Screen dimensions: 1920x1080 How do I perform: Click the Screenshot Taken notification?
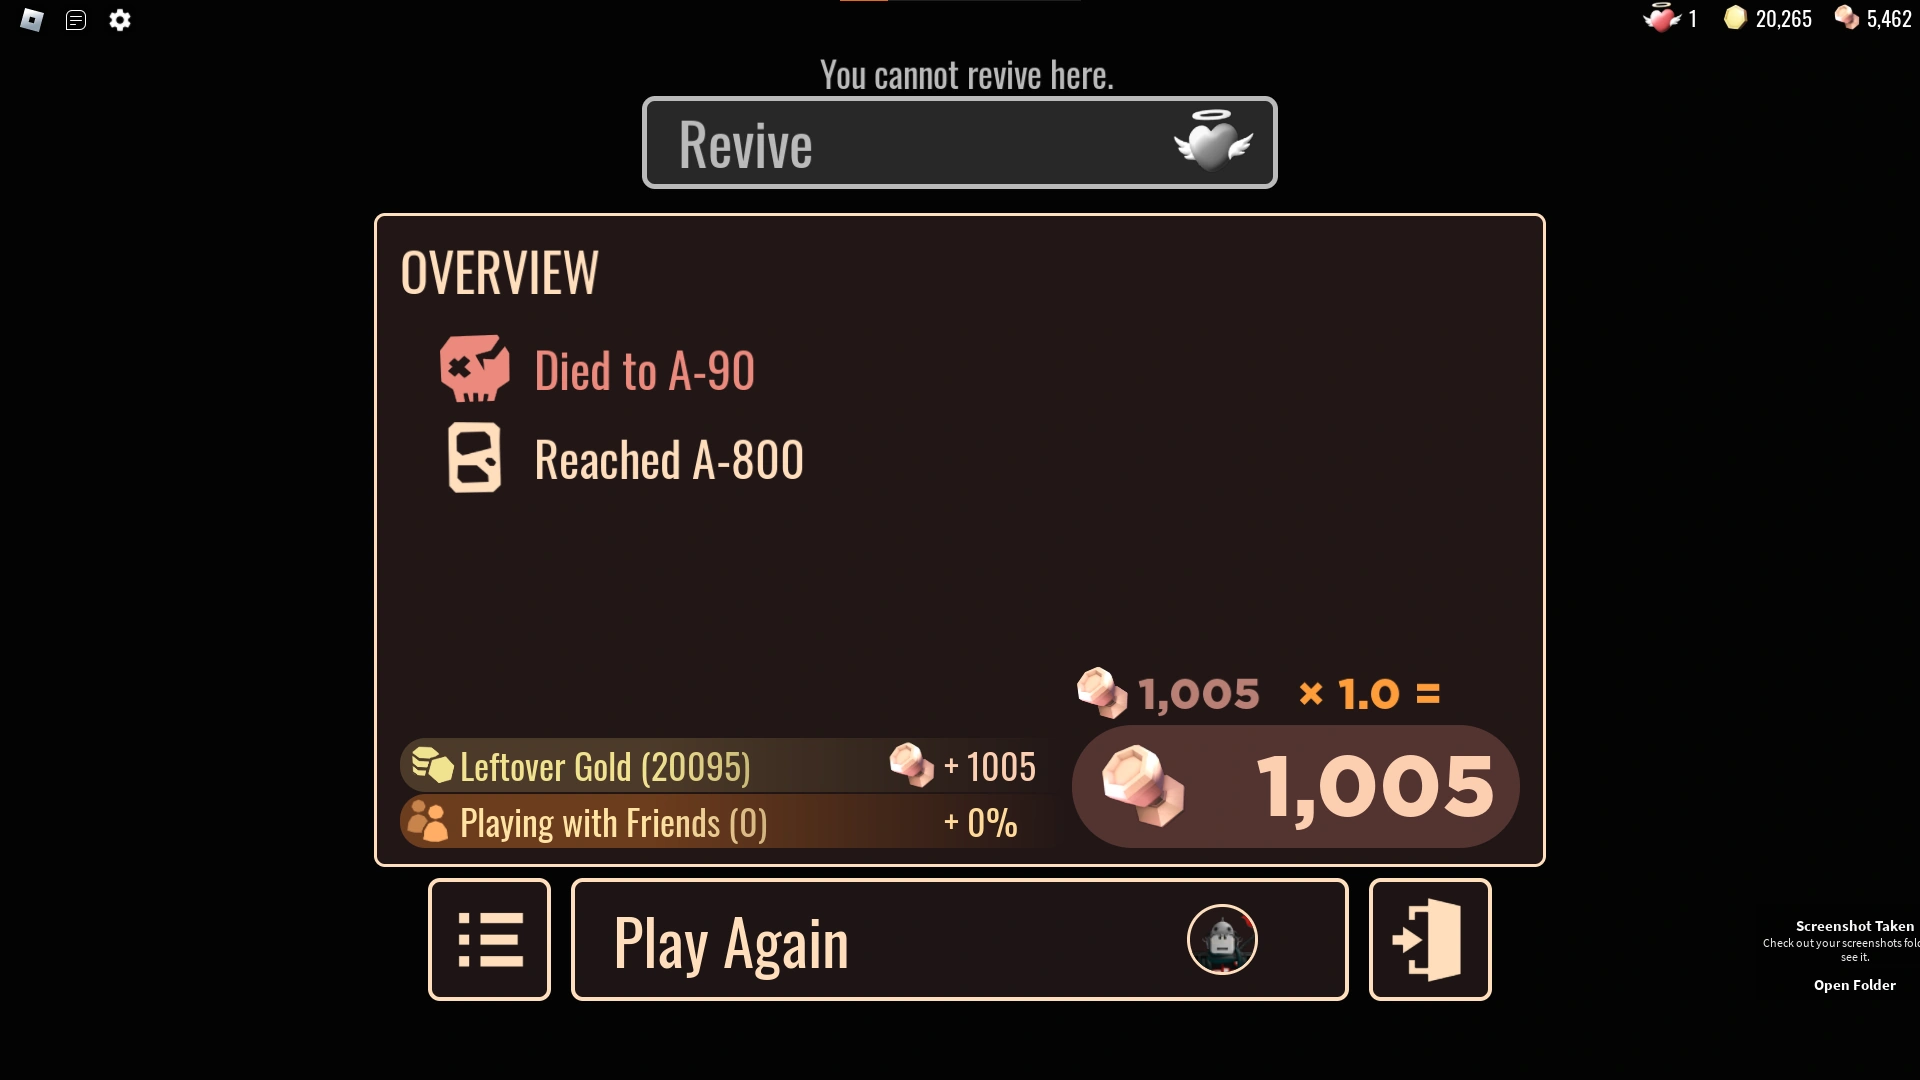1838,955
